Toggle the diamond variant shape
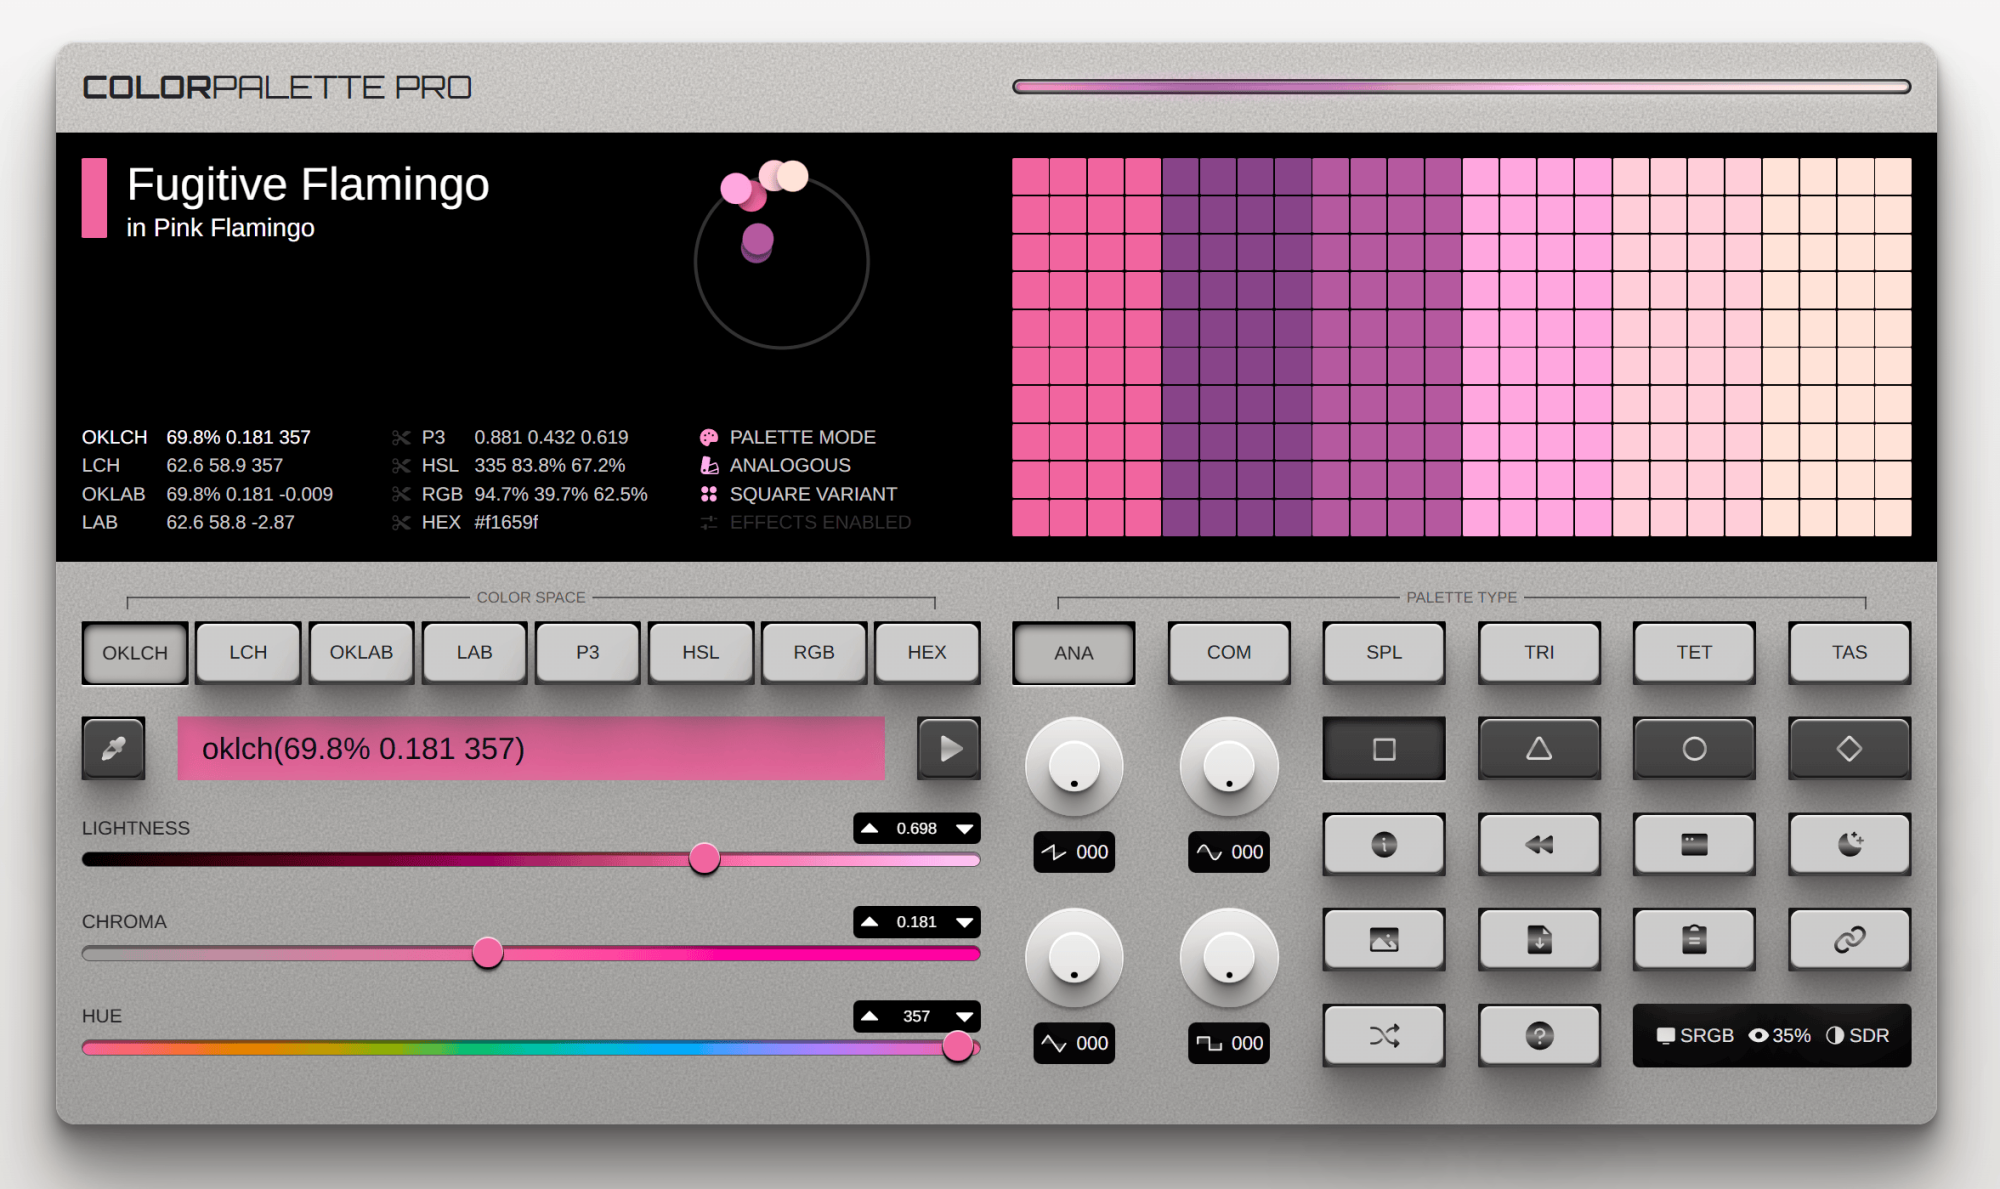The width and height of the screenshot is (2000, 1189). point(1849,748)
